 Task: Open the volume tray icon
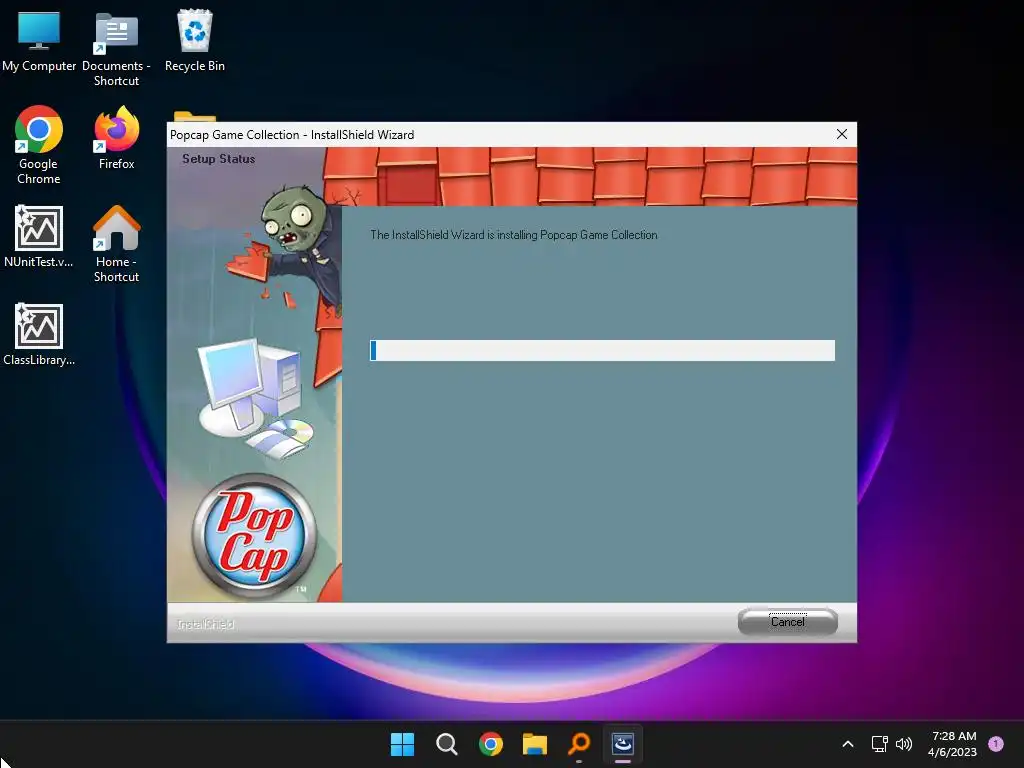(x=904, y=744)
